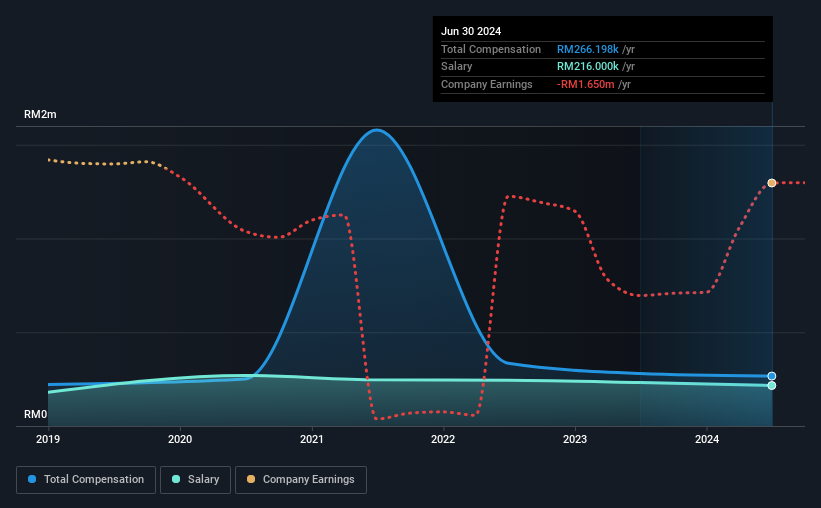Click the teal Salary legend dot

(176, 479)
